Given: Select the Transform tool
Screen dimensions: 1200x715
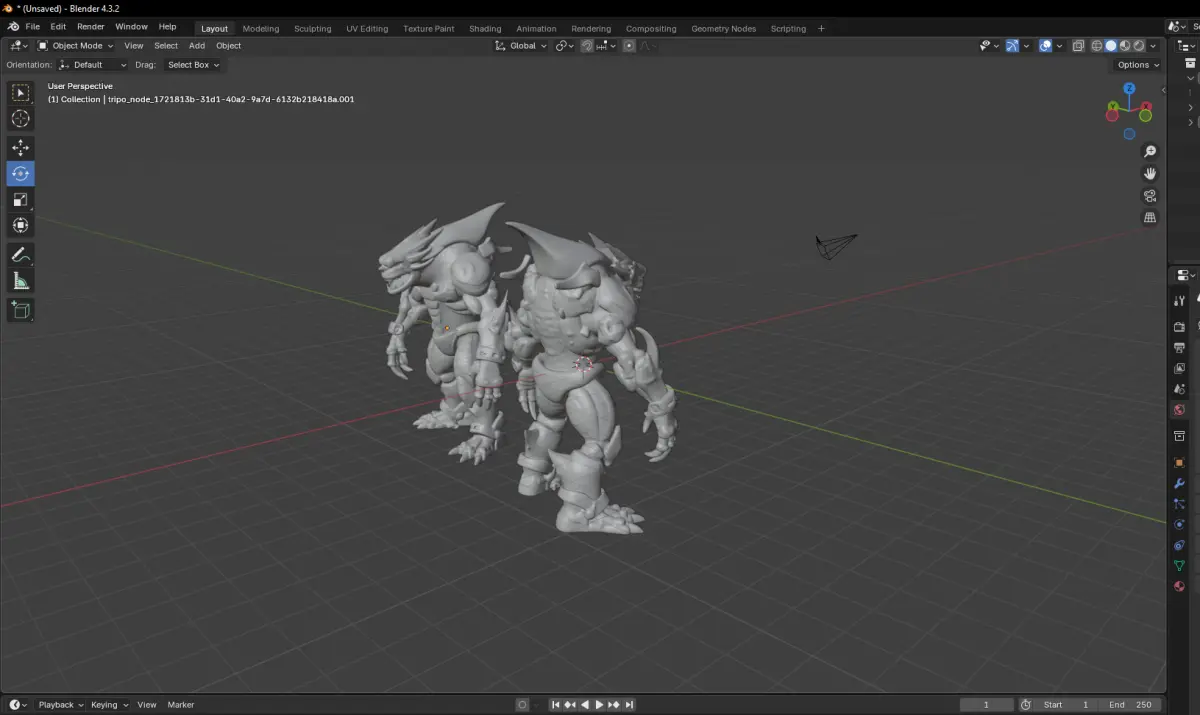Looking at the screenshot, I should (20, 226).
